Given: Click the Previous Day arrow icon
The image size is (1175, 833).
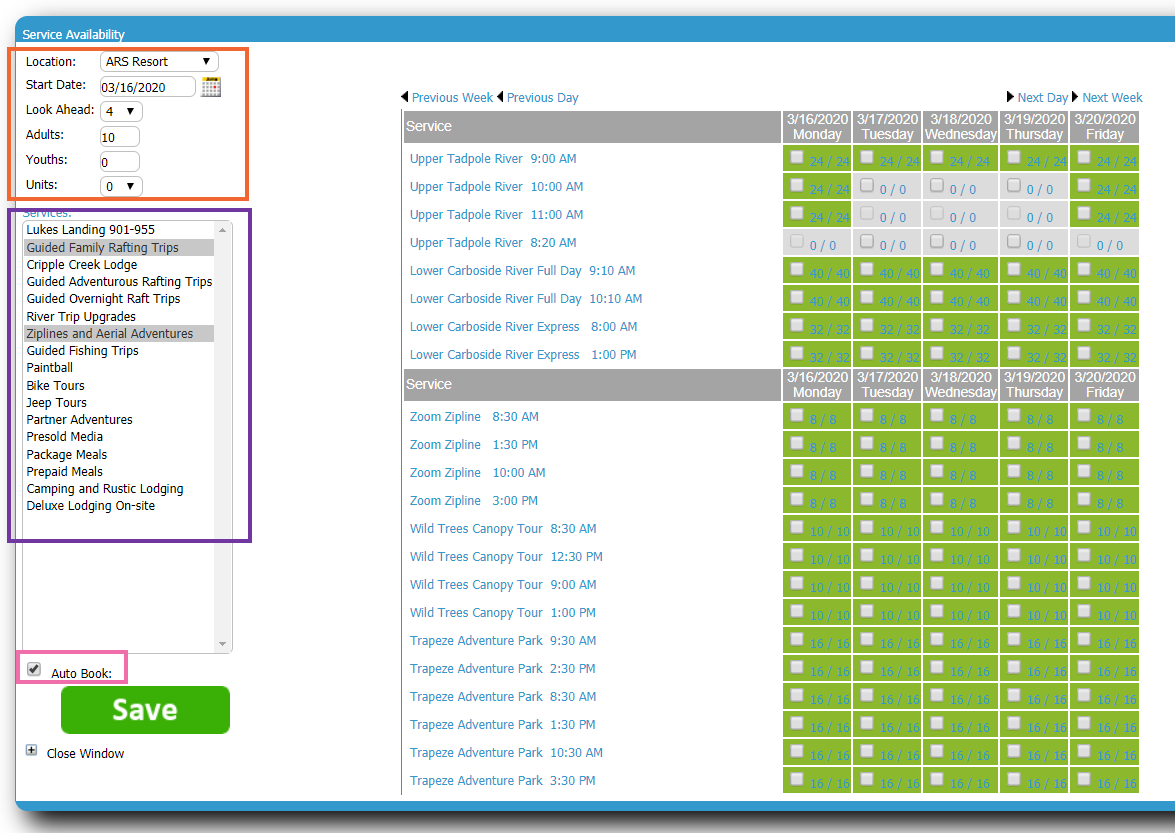Looking at the screenshot, I should point(500,97).
